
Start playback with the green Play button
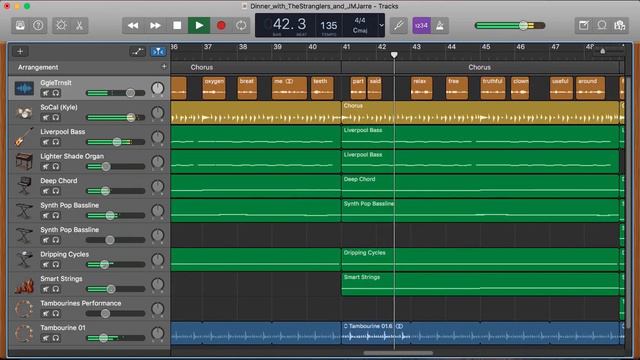(199, 25)
